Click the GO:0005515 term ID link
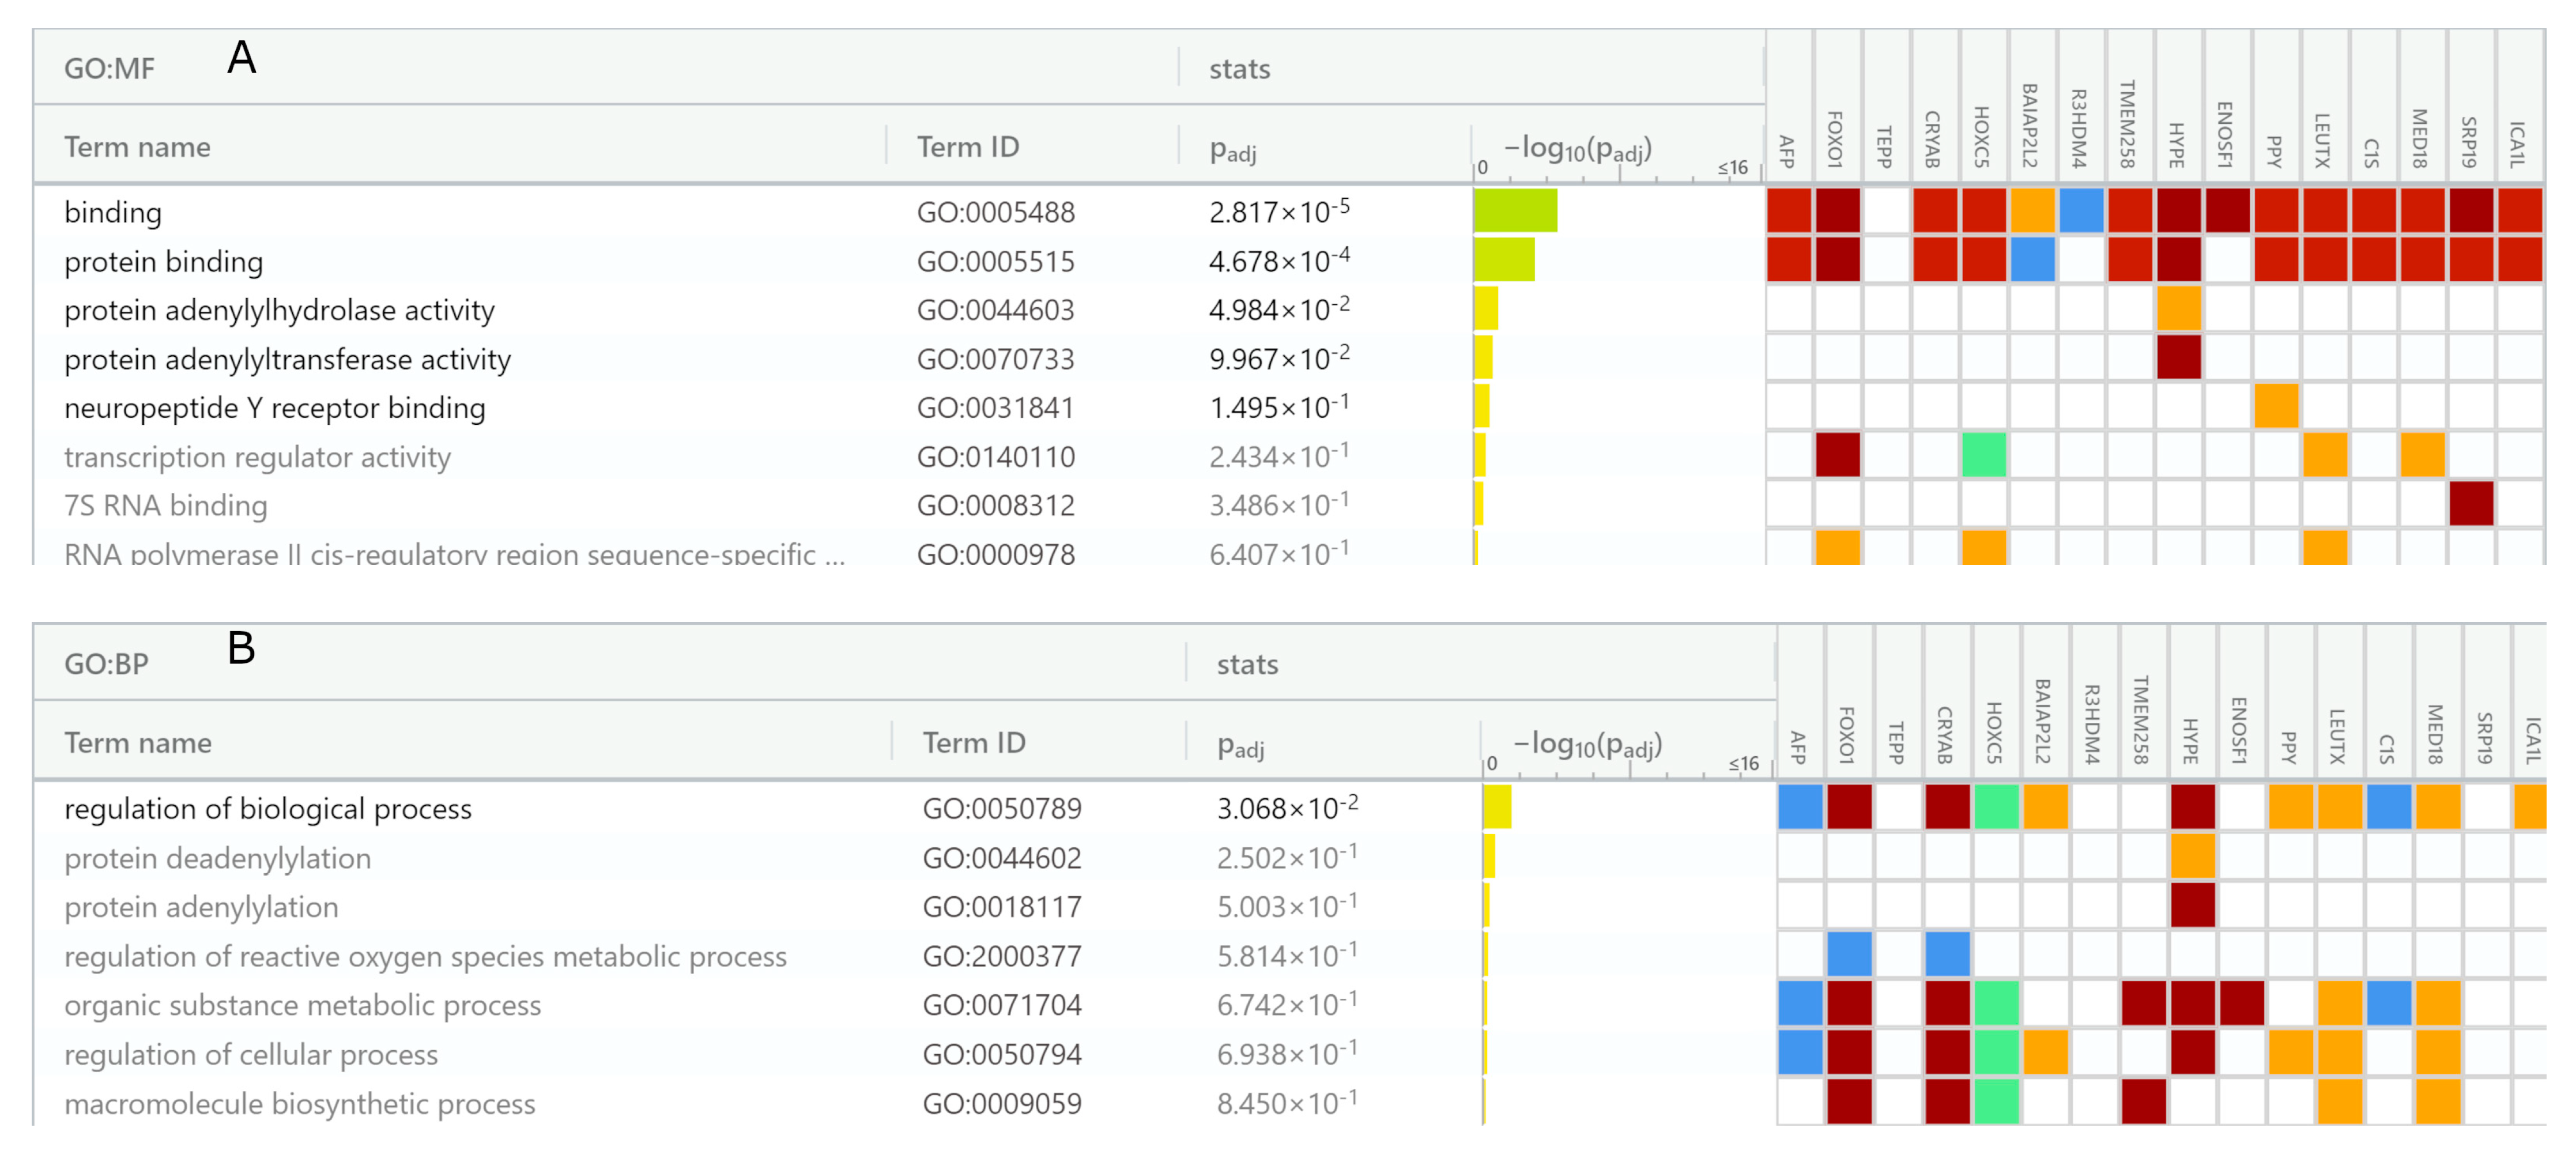The image size is (2576, 1162). pyautogui.click(x=995, y=261)
